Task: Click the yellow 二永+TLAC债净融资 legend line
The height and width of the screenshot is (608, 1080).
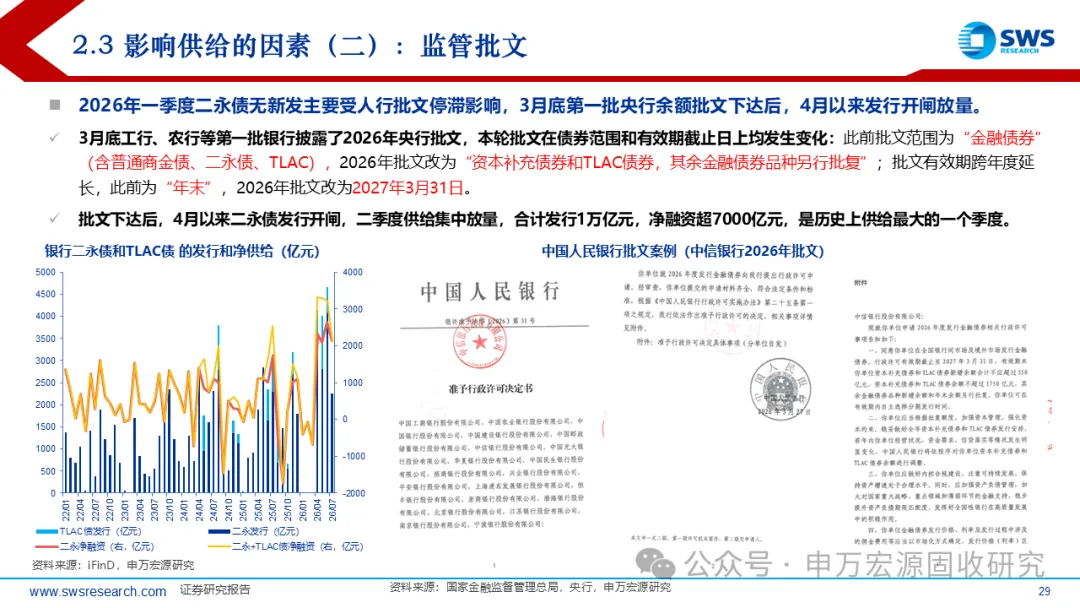Action: 219,546
